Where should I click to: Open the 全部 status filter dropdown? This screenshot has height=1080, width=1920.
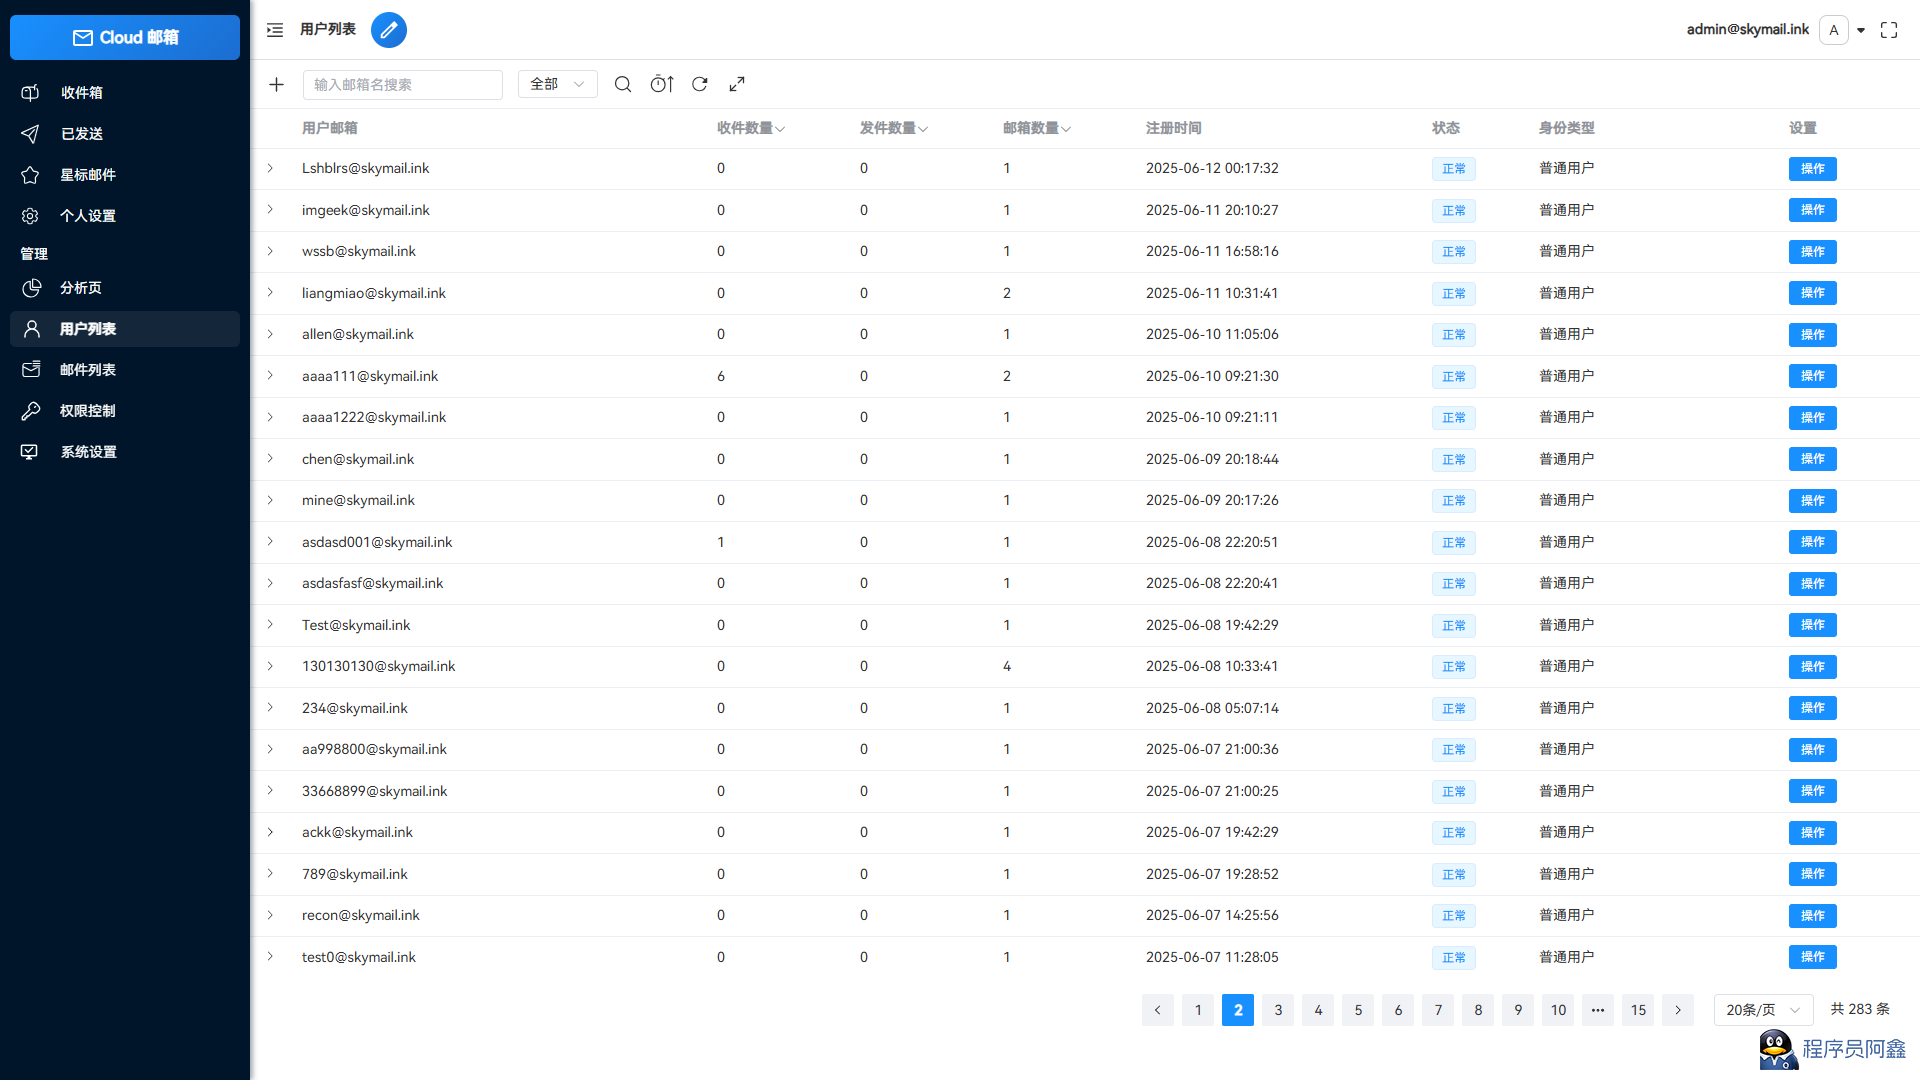[557, 85]
